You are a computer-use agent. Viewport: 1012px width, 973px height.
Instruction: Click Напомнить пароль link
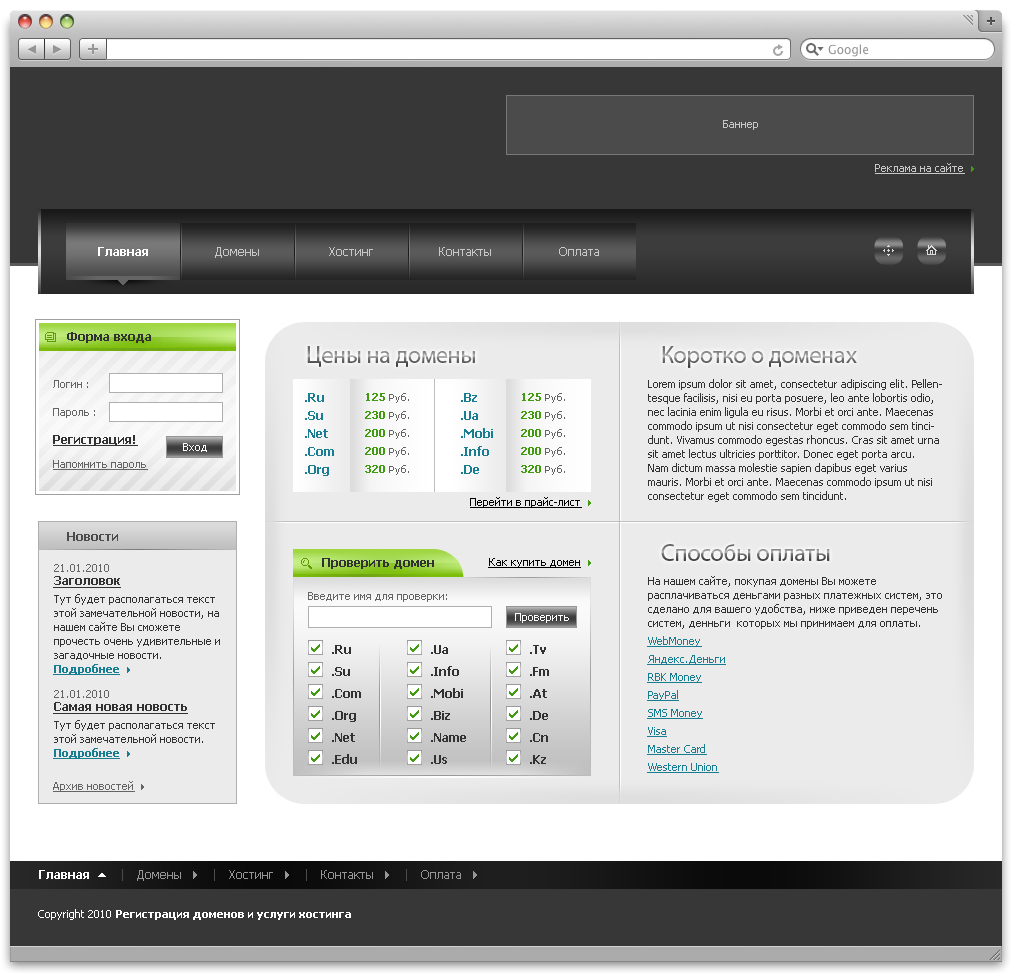tap(99, 465)
